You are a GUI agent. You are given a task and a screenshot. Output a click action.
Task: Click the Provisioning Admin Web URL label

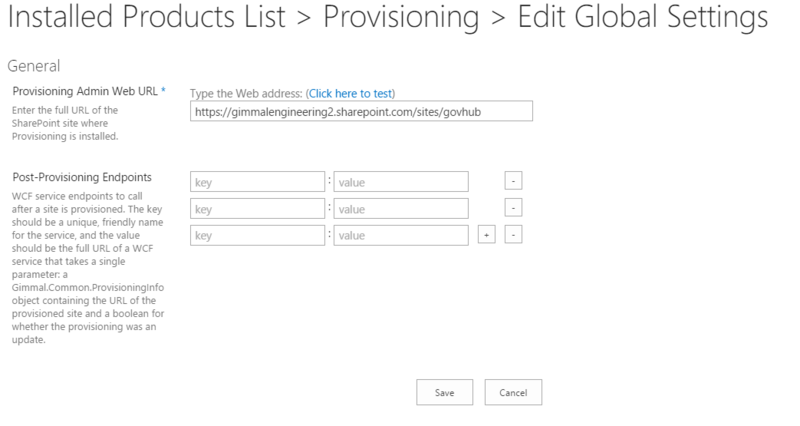(x=84, y=92)
